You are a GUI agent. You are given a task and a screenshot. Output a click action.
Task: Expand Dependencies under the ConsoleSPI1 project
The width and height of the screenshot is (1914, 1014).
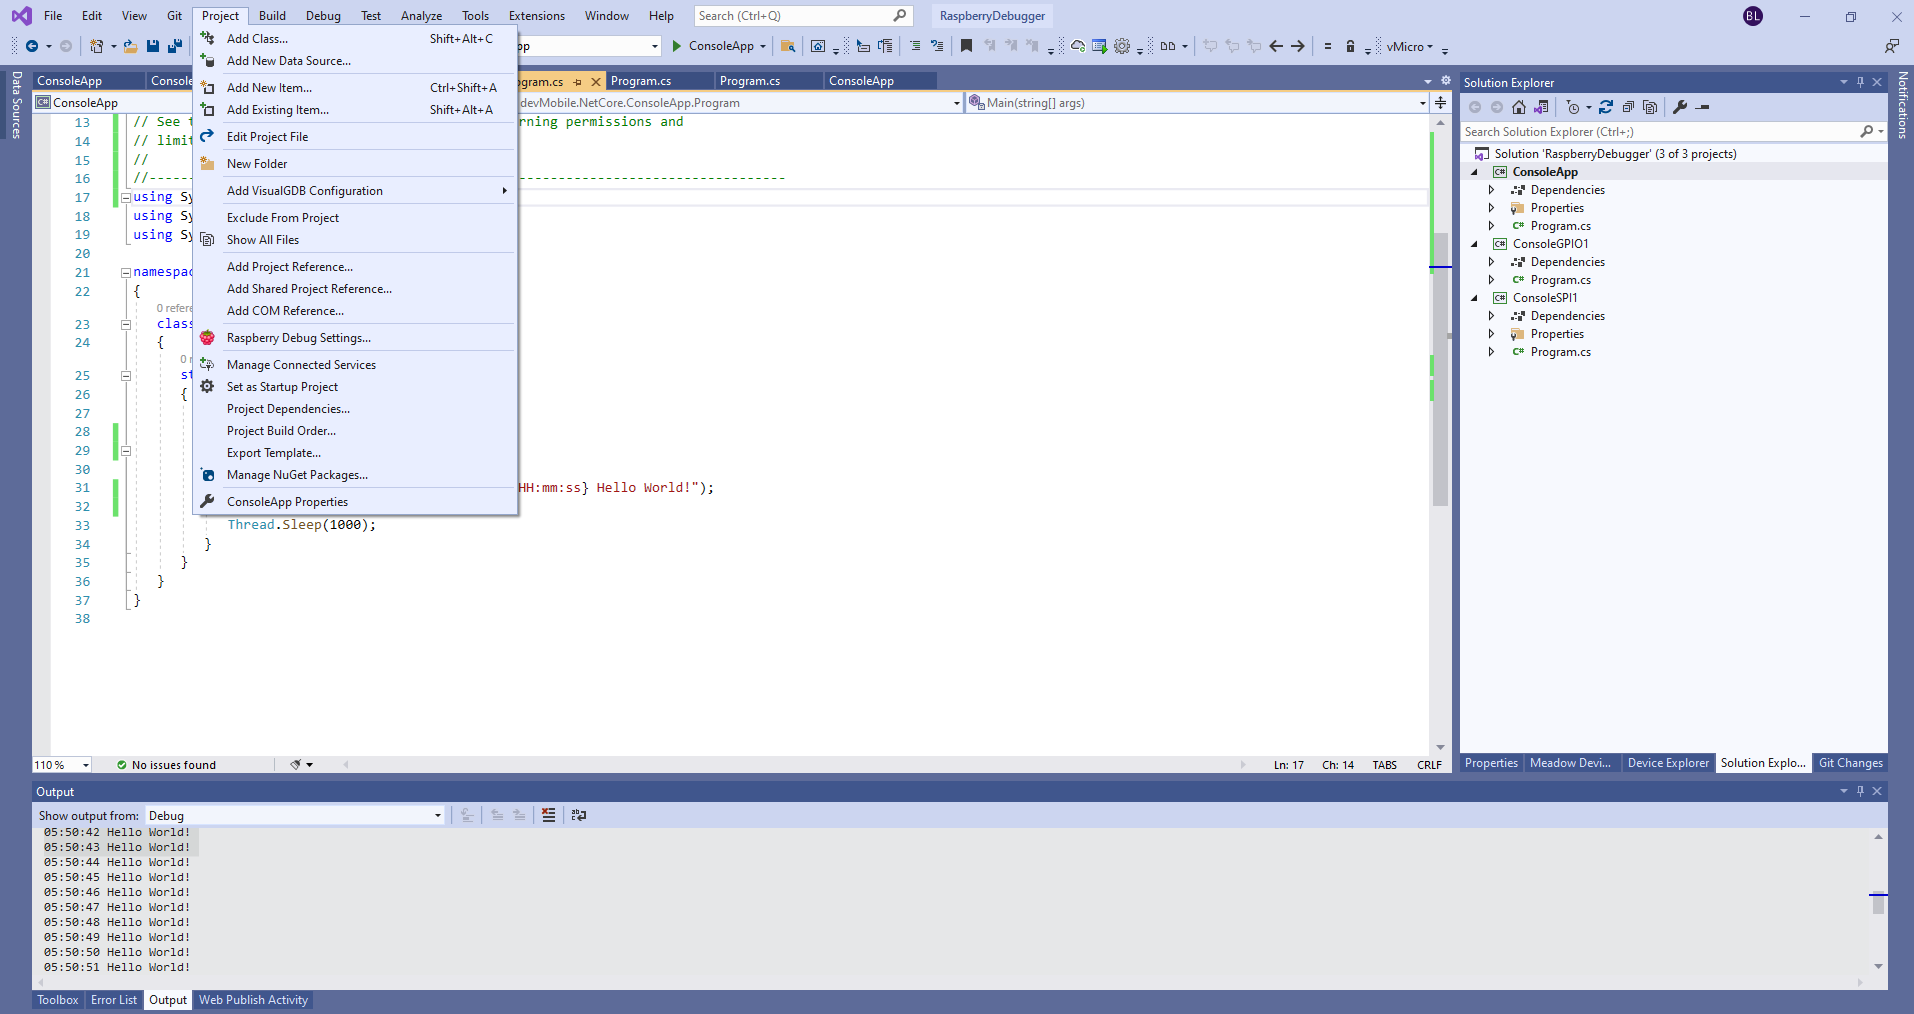point(1491,316)
